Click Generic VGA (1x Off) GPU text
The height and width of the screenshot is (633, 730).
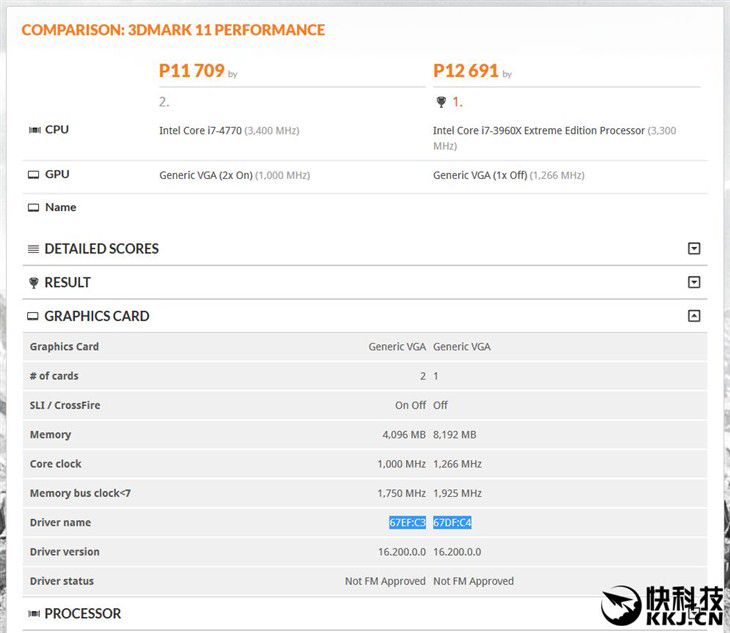click(x=480, y=175)
